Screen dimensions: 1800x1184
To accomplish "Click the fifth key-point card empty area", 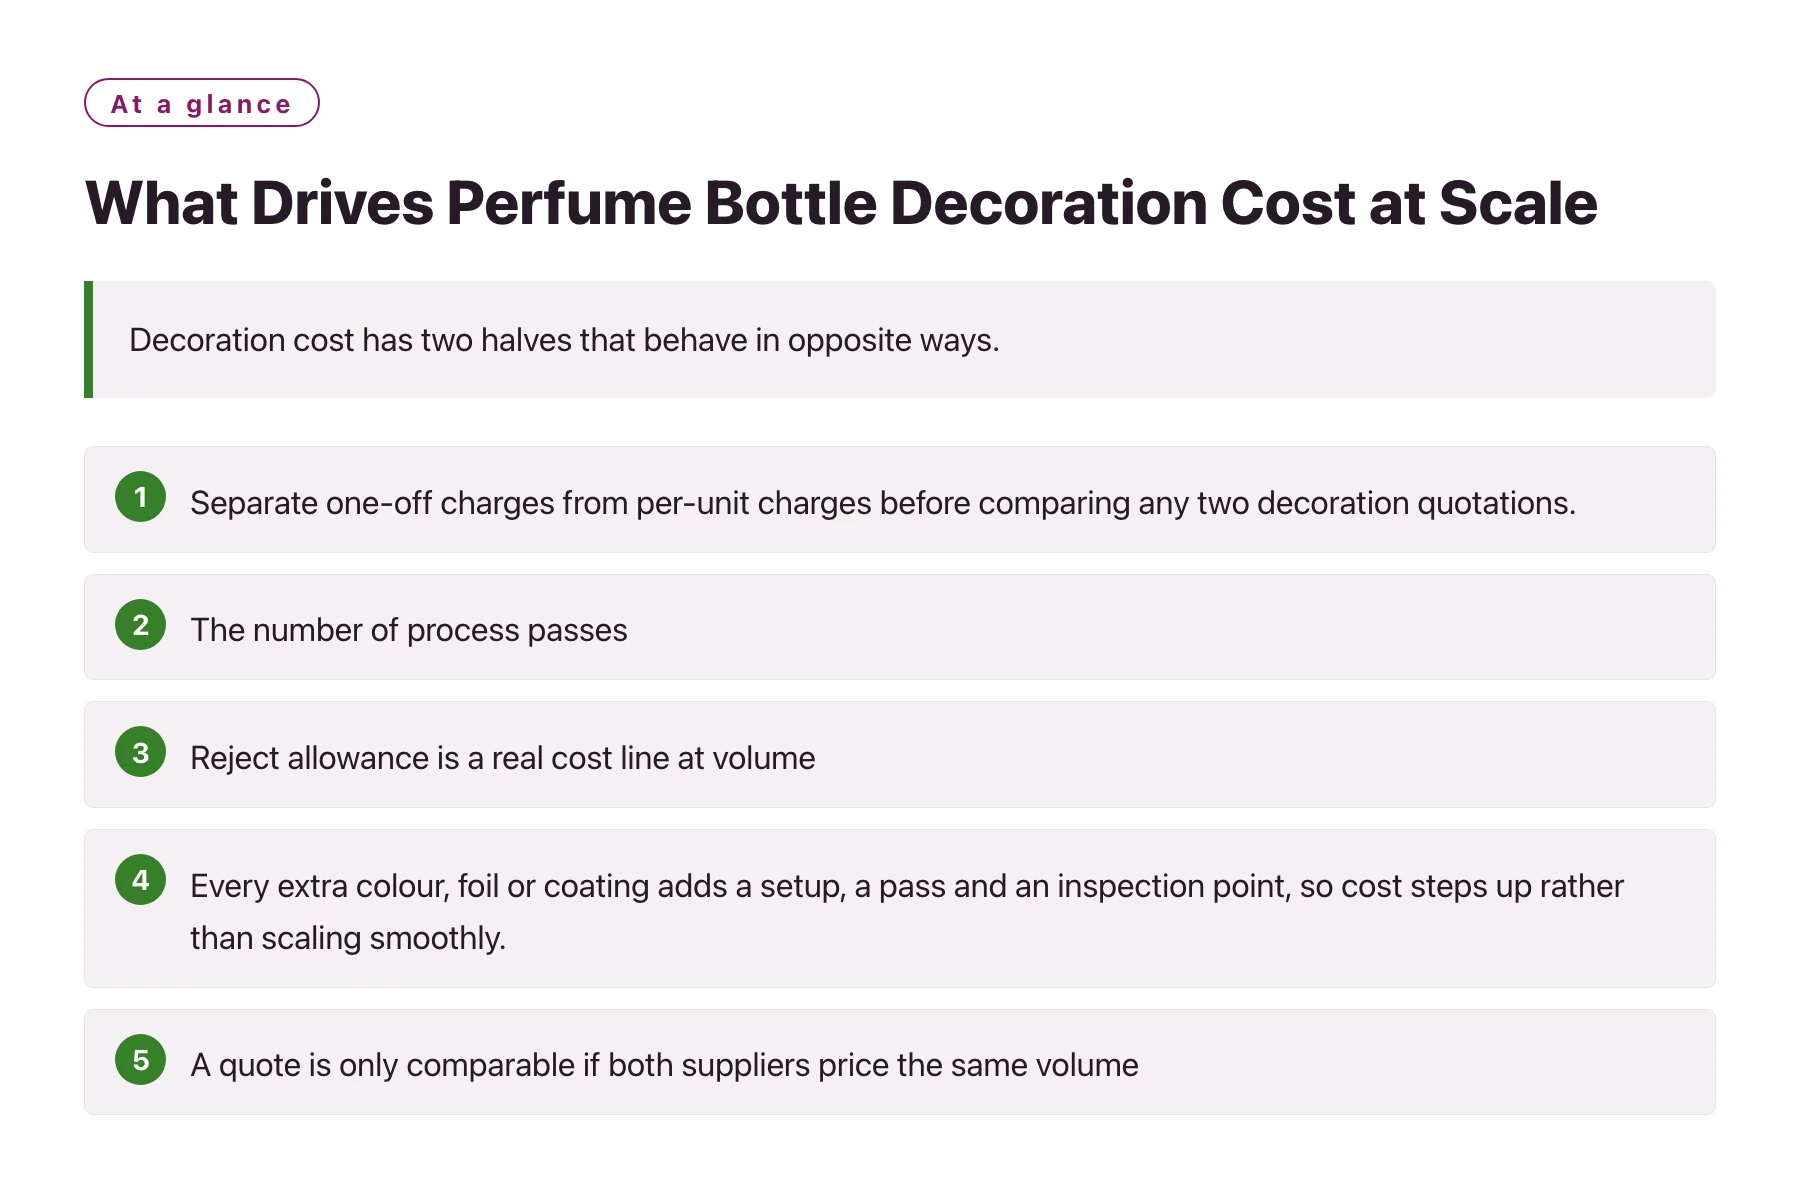I will 1420,1062.
